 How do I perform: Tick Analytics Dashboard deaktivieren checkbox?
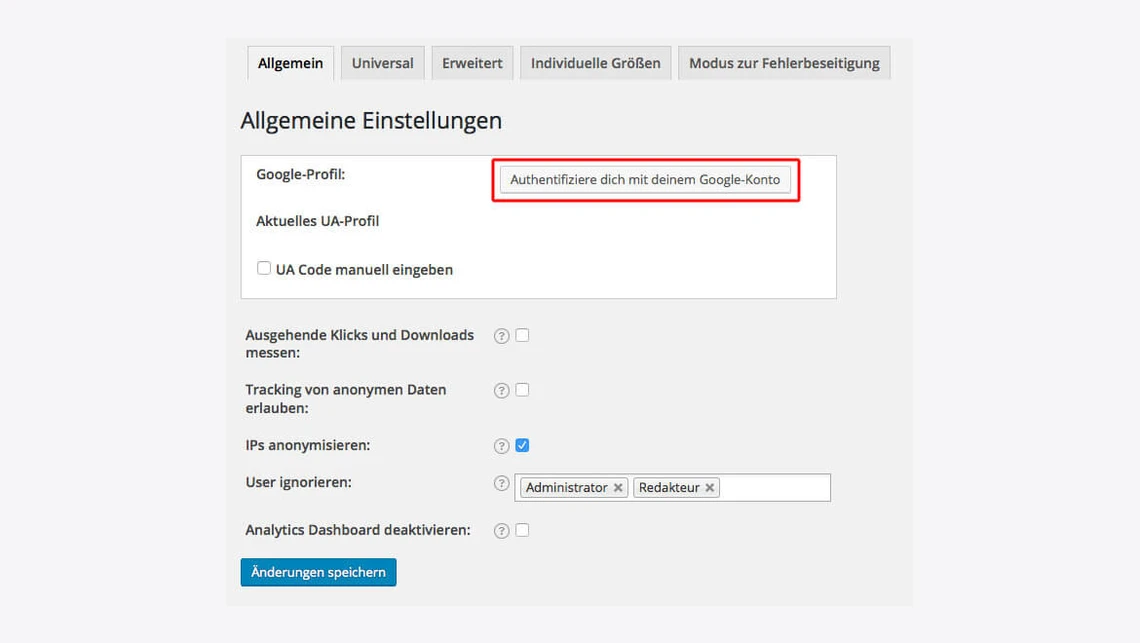(x=522, y=530)
